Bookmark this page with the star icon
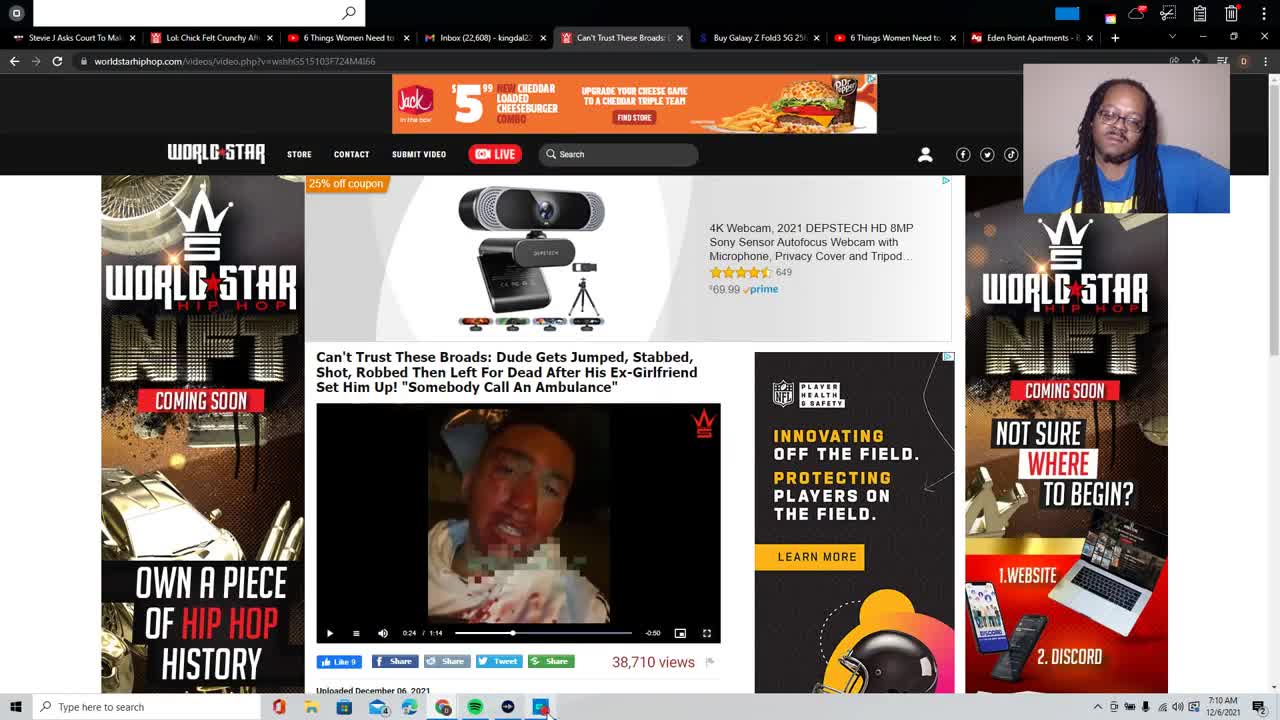Screen dimensions: 1280x720 (x=1195, y=61)
